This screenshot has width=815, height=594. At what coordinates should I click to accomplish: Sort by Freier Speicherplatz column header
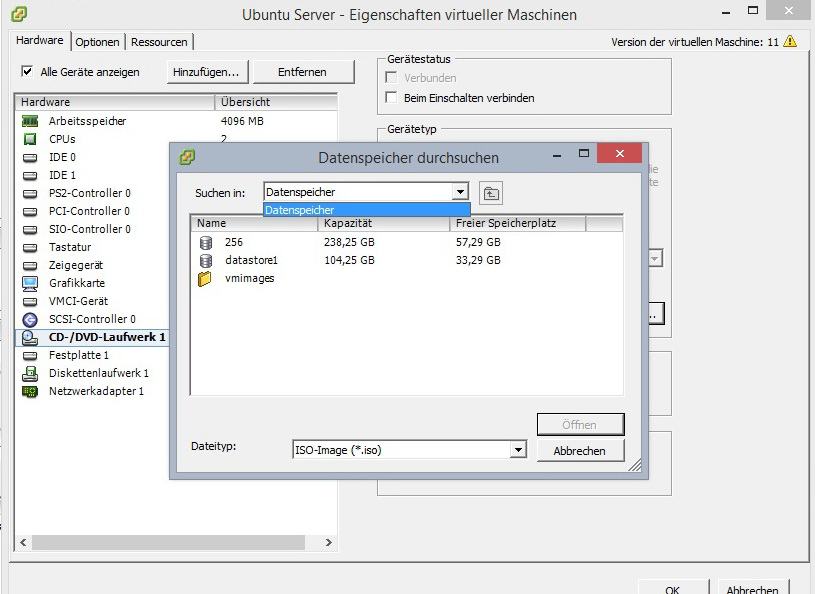coord(518,223)
